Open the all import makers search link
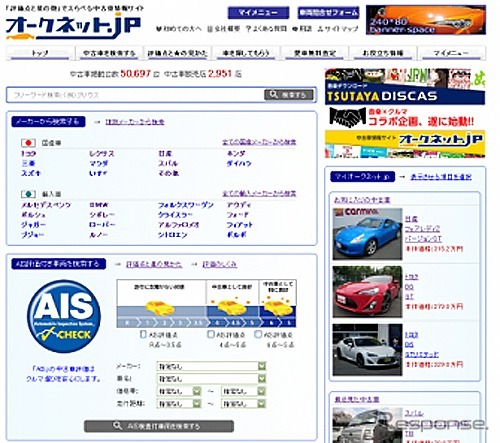Viewport: 500px width, 443px height. tap(259, 193)
